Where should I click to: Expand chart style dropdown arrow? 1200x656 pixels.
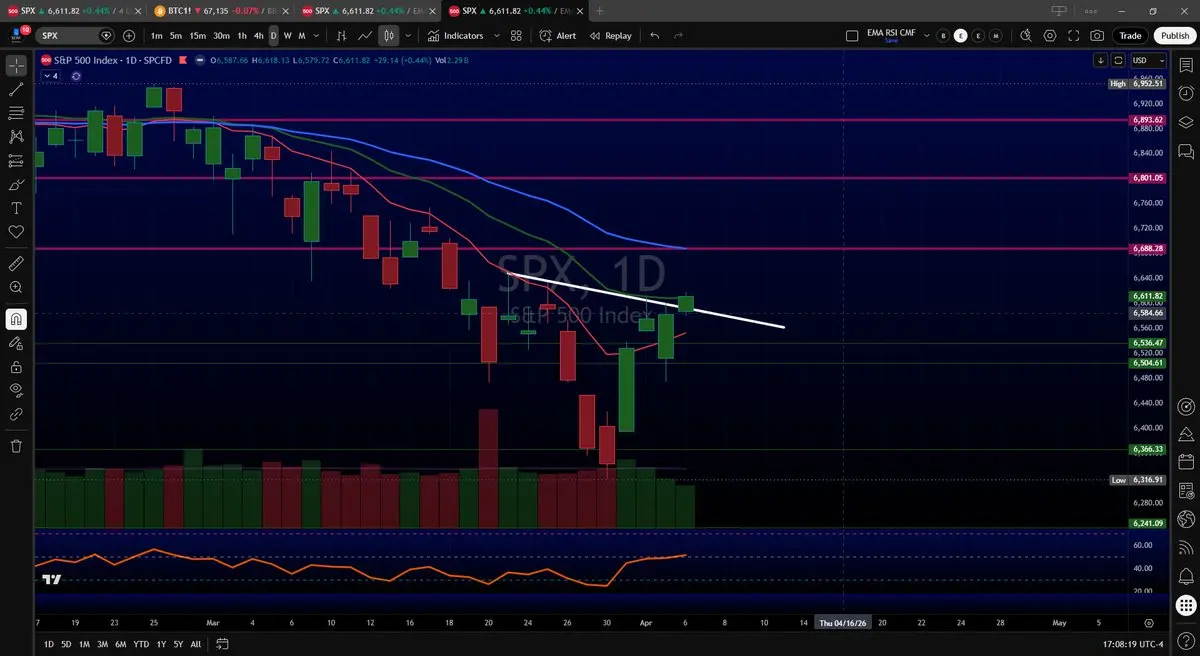407,36
